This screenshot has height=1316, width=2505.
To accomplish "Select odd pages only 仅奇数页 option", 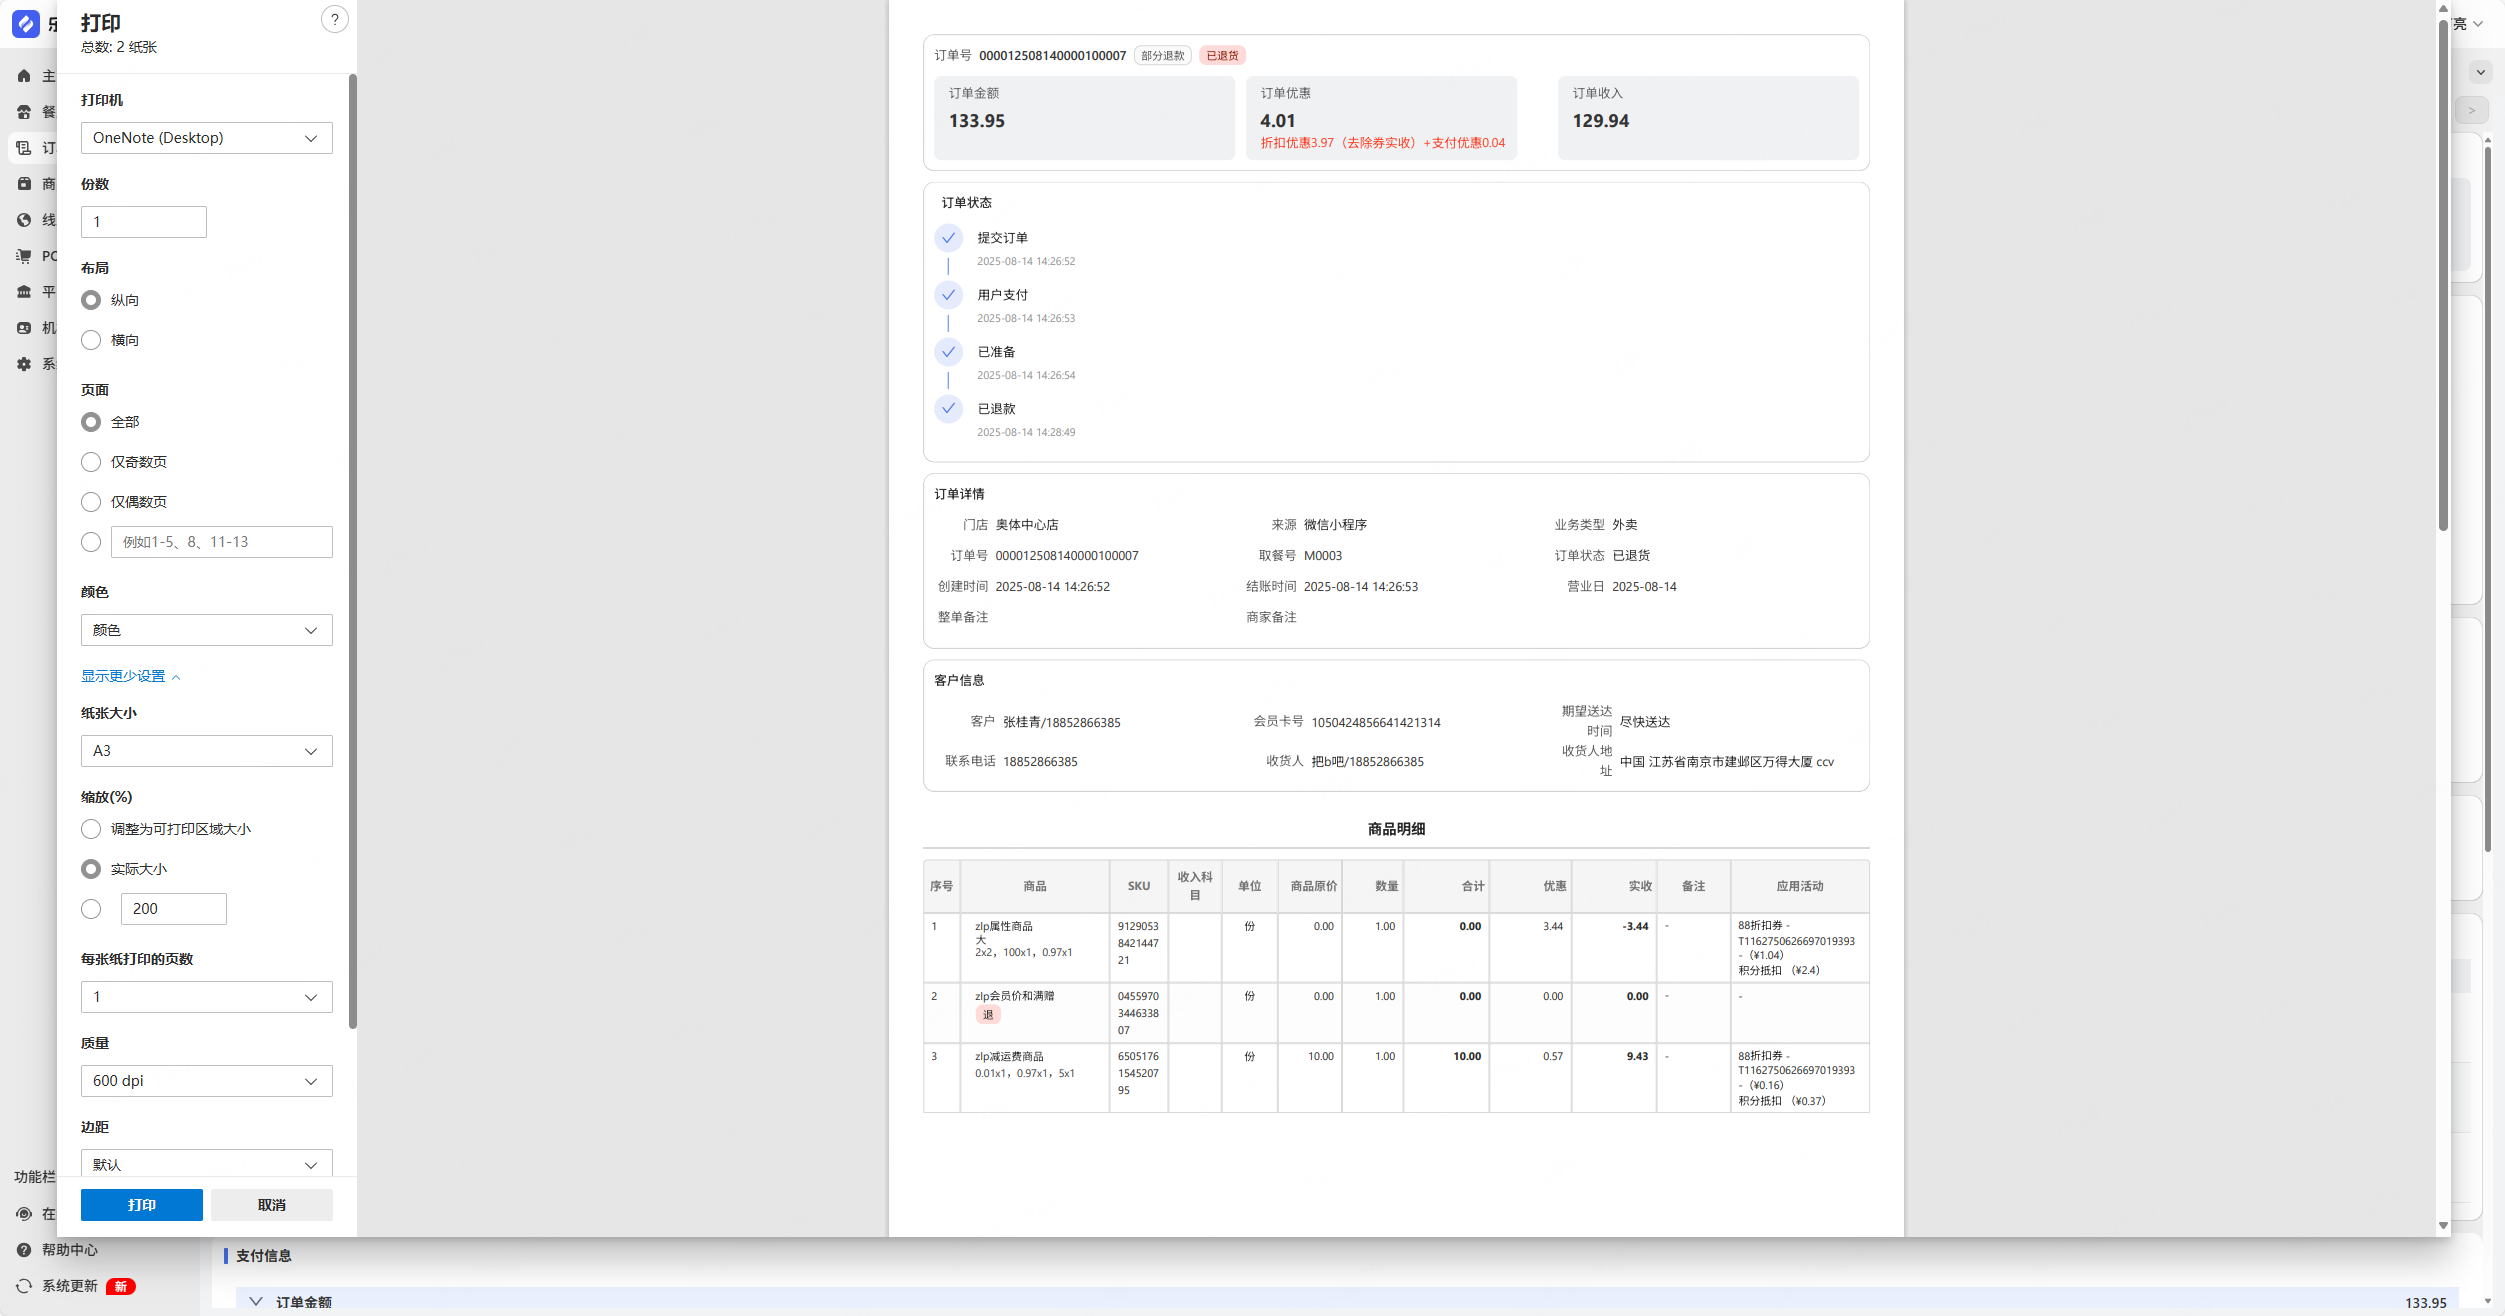I will click(x=91, y=462).
